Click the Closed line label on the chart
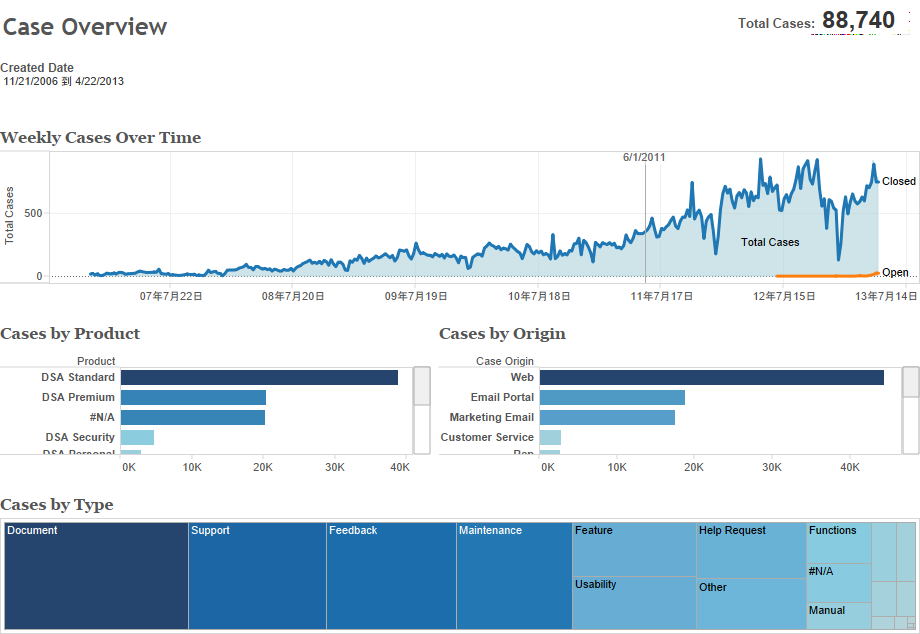 pyautogui.click(x=898, y=181)
